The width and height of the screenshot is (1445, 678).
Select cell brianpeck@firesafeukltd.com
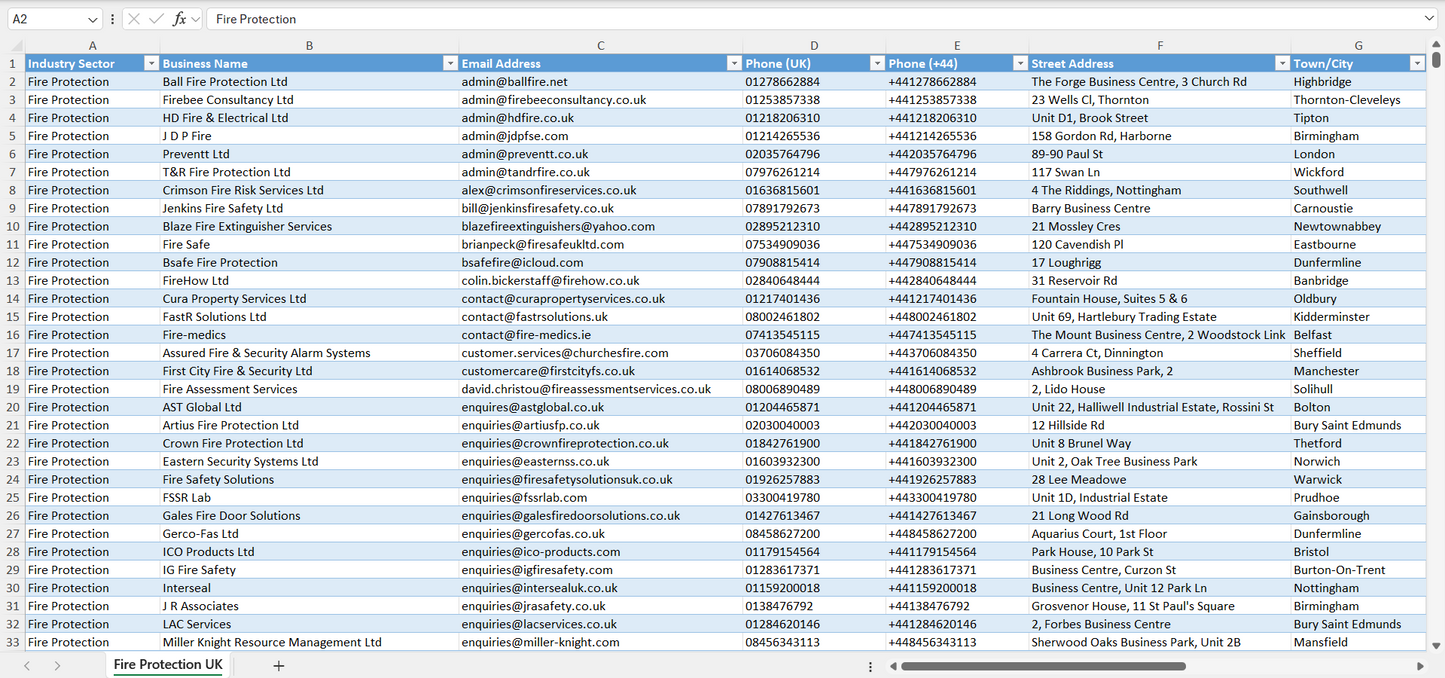tap(601, 244)
